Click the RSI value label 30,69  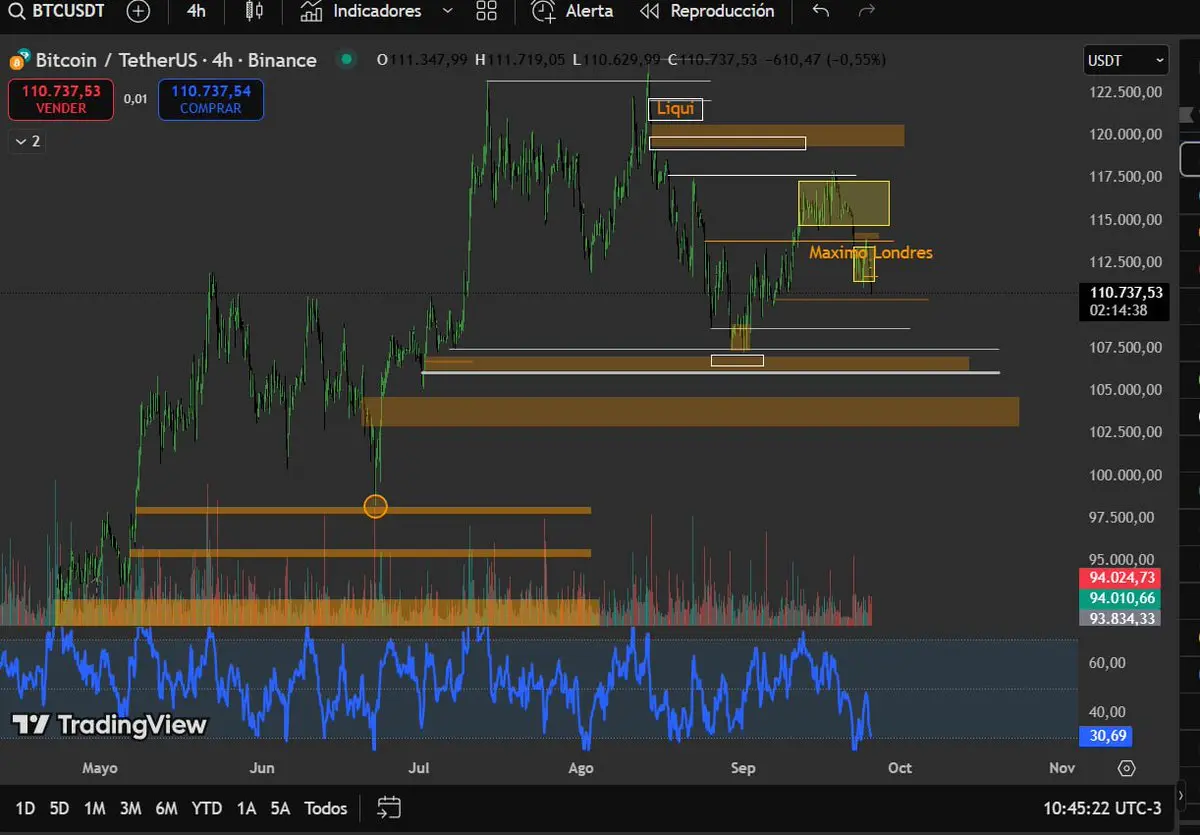coord(1105,736)
